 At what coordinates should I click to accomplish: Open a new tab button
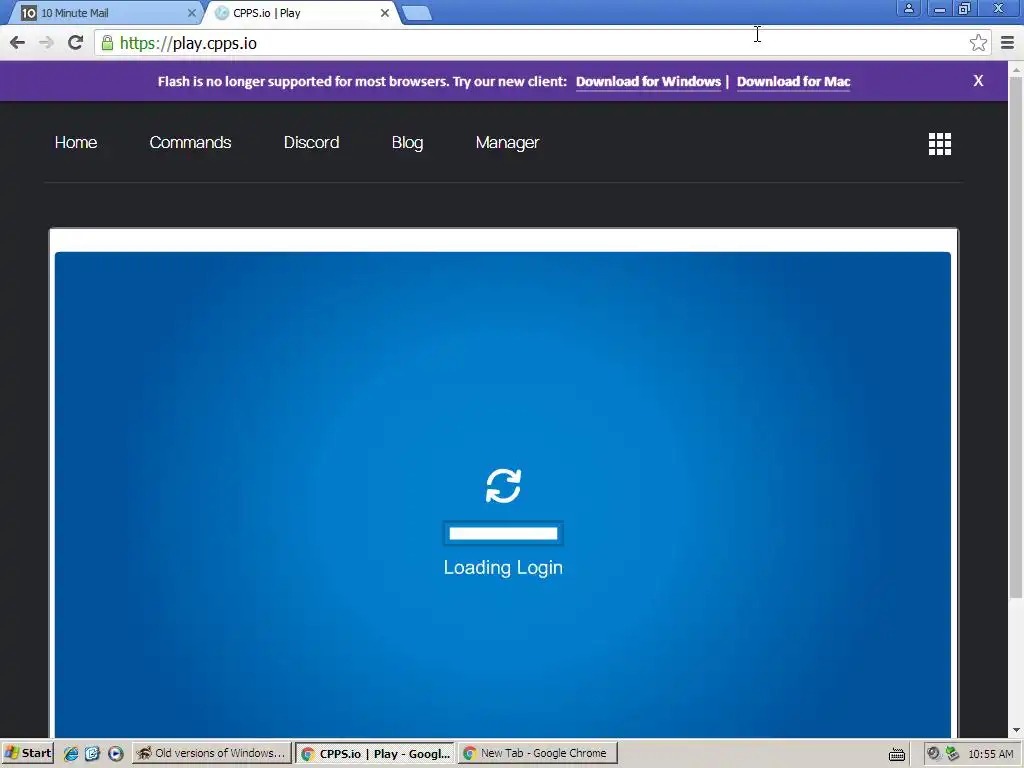pos(417,13)
